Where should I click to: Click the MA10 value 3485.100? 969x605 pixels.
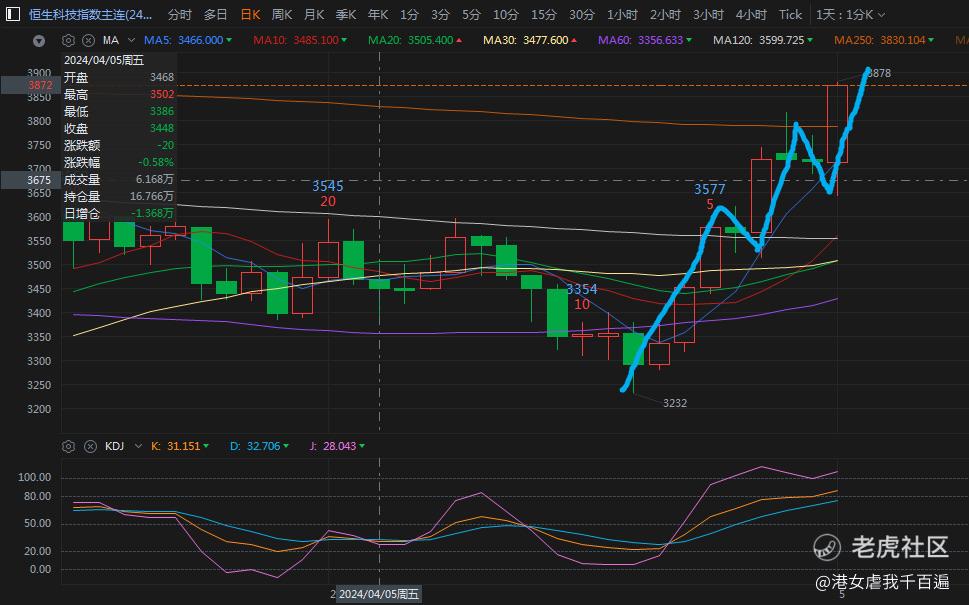tap(316, 40)
